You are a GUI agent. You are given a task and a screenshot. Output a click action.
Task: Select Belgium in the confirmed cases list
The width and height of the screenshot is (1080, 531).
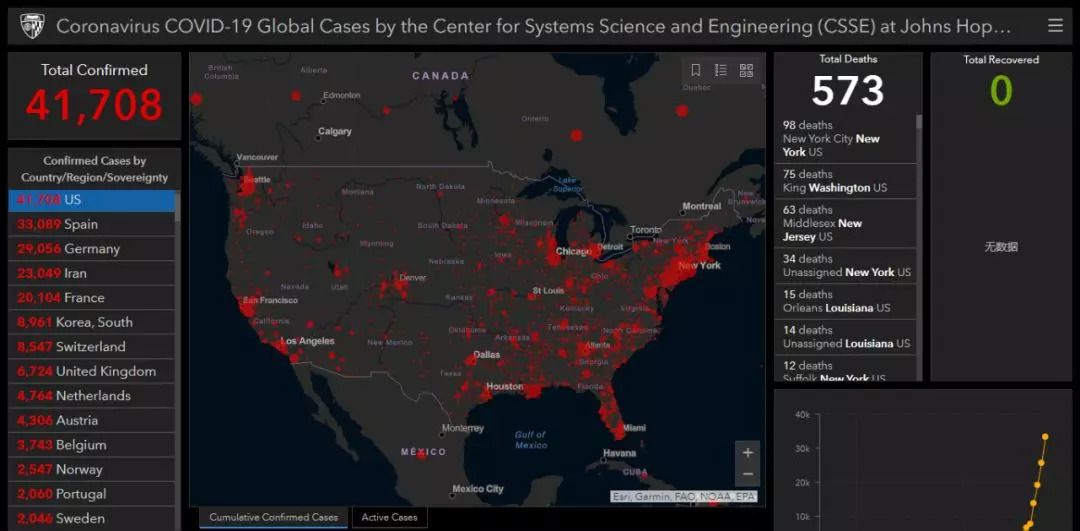click(92, 445)
